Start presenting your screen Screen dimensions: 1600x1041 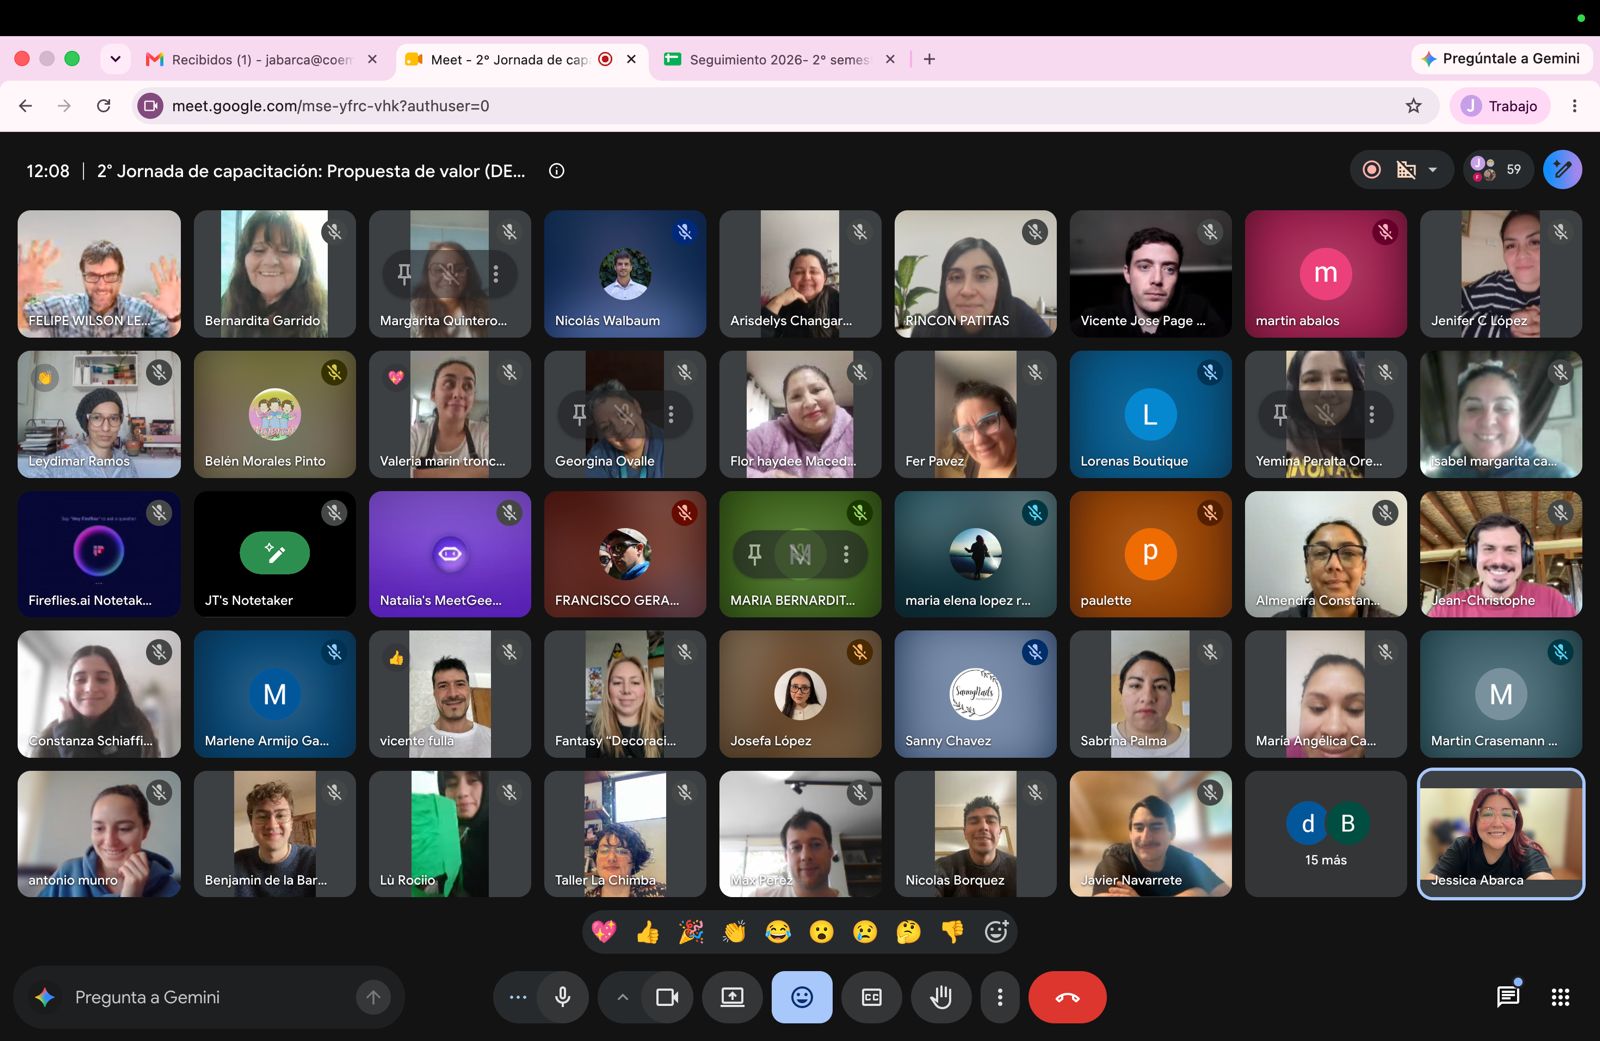tap(733, 997)
